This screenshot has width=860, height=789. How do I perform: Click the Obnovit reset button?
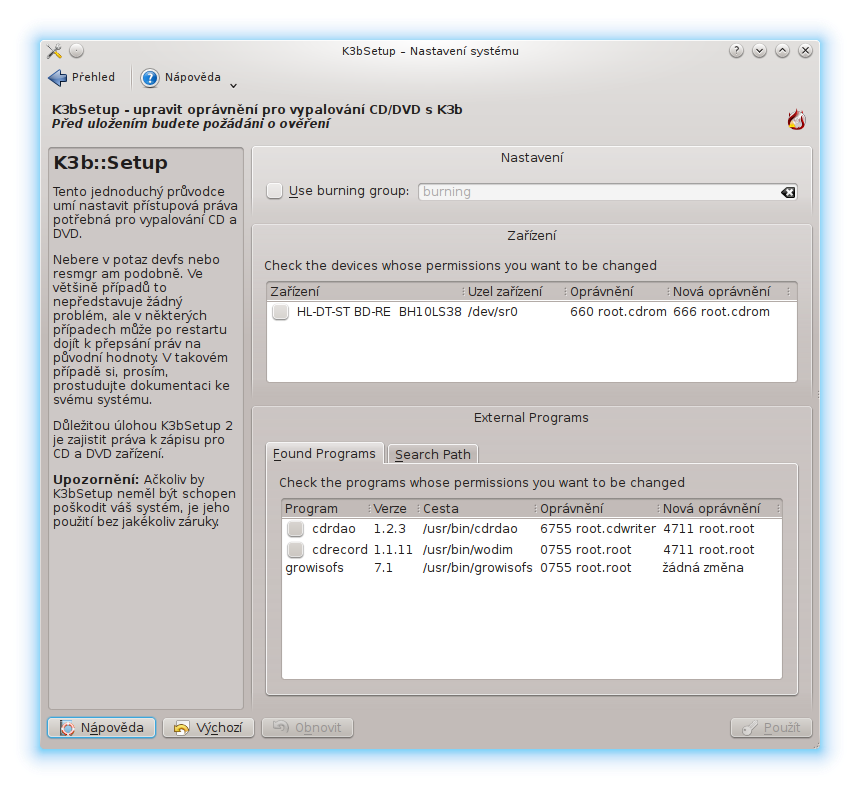tap(307, 728)
